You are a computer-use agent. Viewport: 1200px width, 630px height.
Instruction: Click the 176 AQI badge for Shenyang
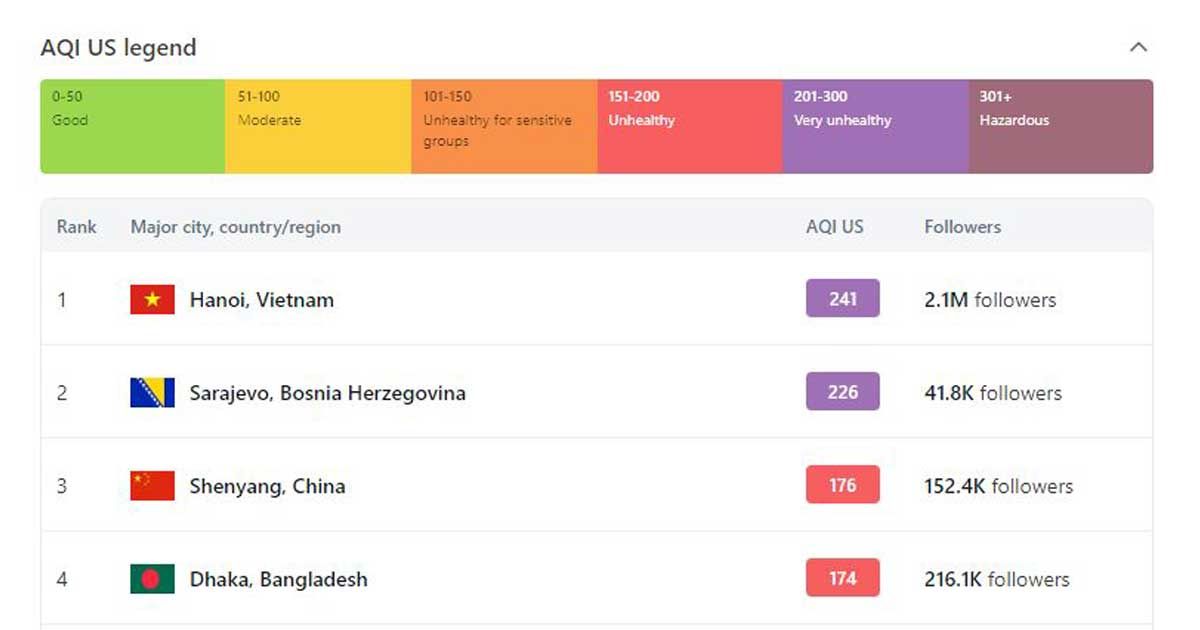pyautogui.click(x=843, y=485)
